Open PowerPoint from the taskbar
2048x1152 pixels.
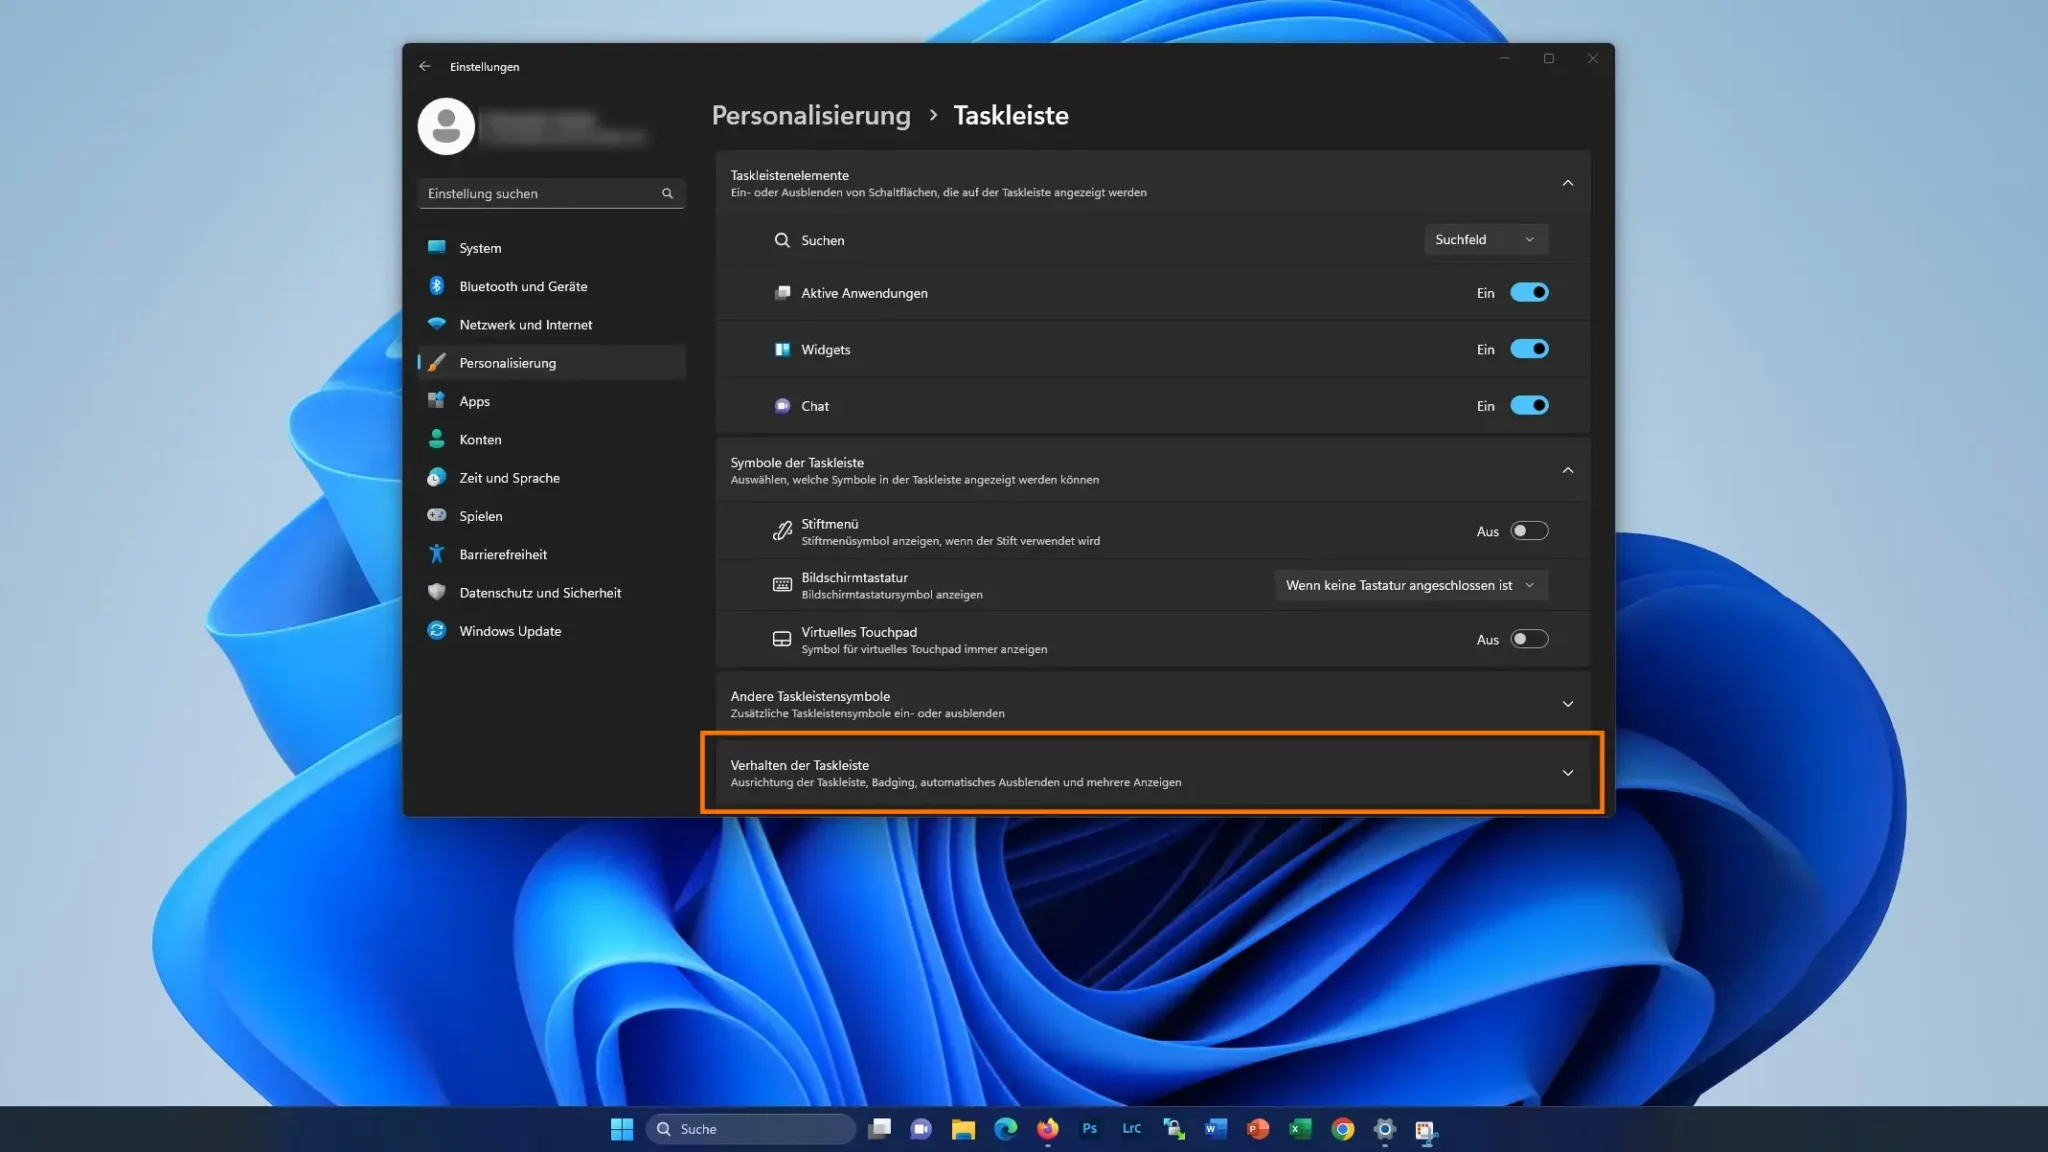tap(1258, 1129)
